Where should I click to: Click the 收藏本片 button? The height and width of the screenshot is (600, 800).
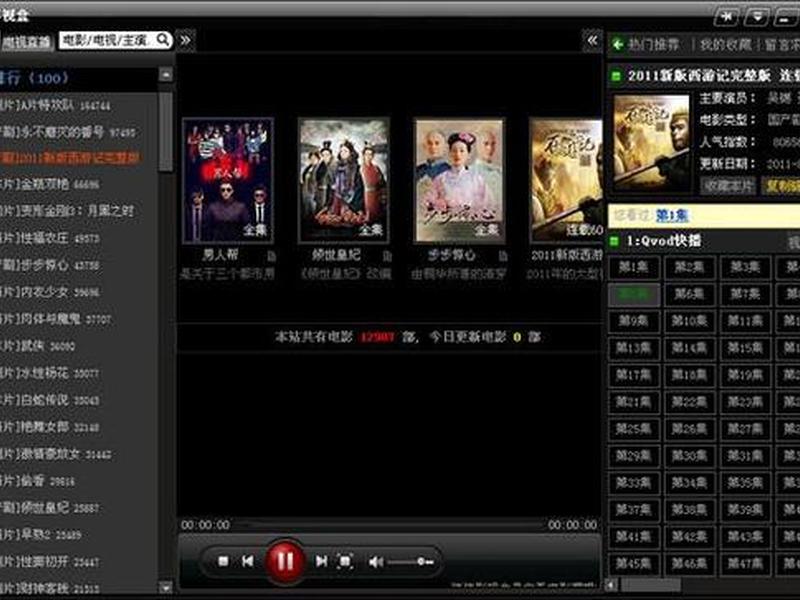pos(728,186)
